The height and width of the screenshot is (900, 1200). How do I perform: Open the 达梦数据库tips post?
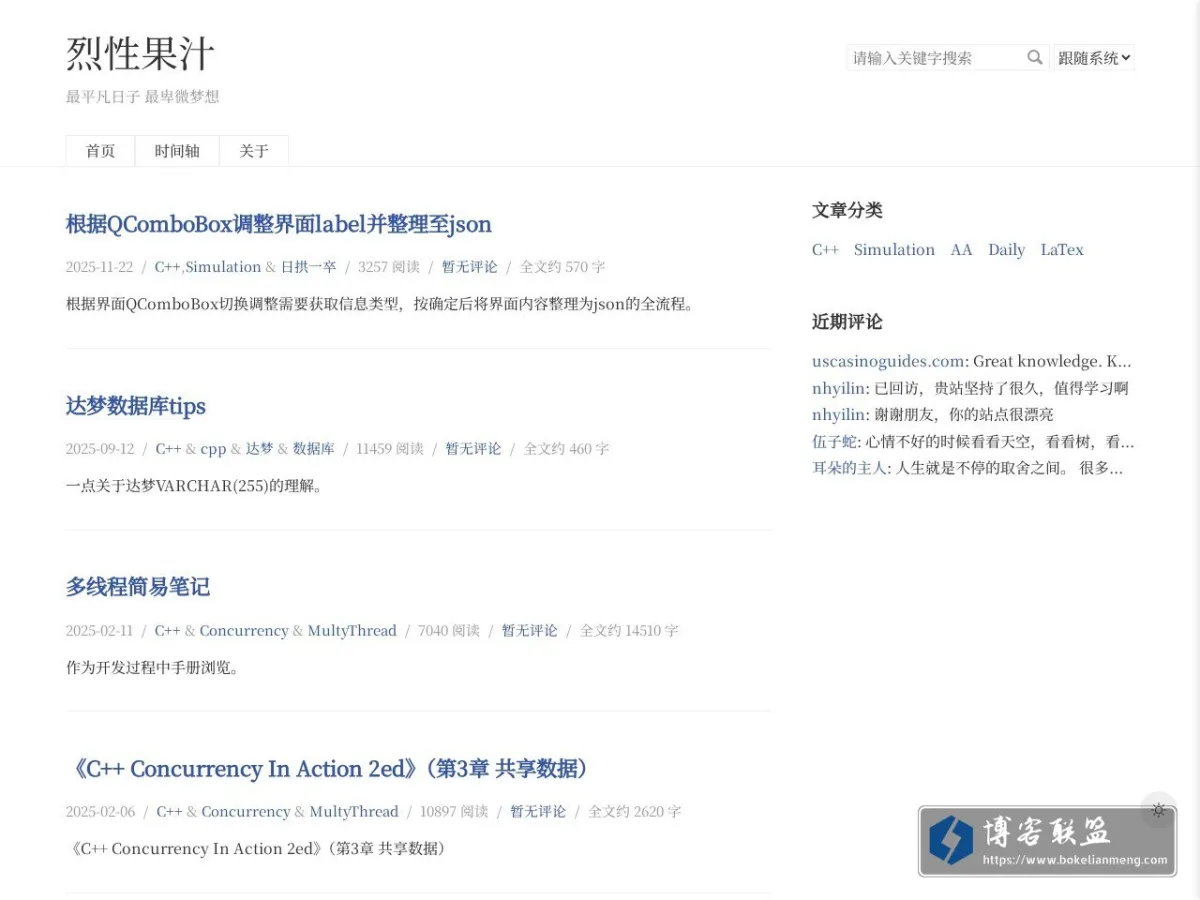coord(136,406)
